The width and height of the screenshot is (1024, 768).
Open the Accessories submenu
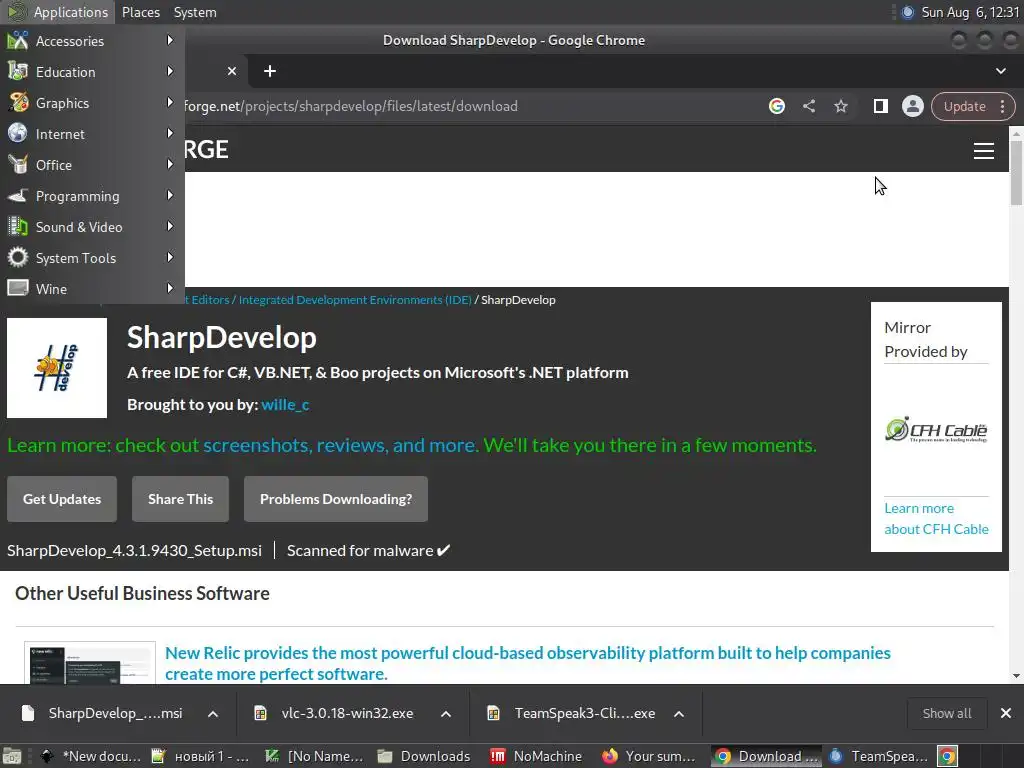pyautogui.click(x=92, y=40)
